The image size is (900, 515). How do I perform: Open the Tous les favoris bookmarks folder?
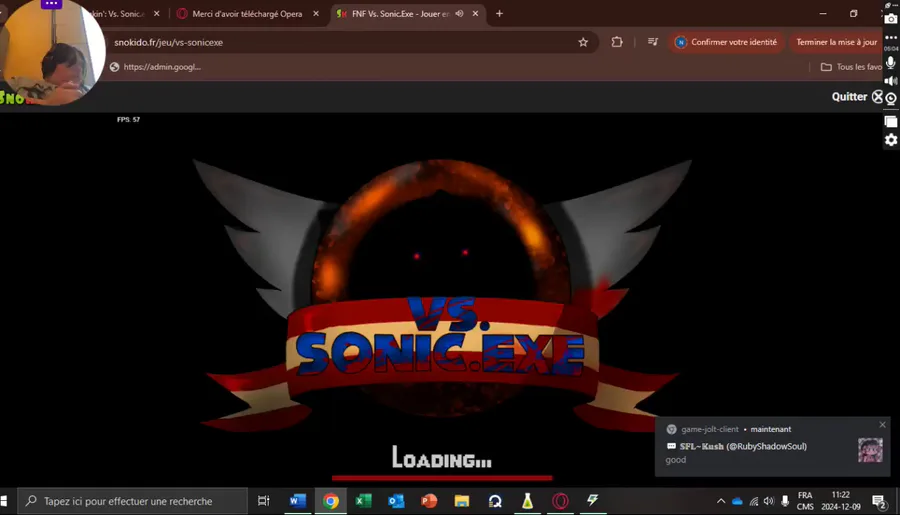852,67
